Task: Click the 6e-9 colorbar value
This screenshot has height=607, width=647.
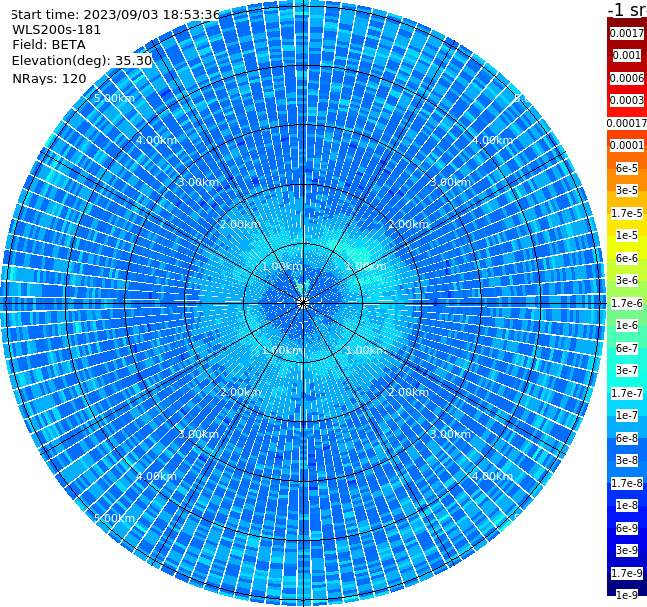Action: coord(627,528)
